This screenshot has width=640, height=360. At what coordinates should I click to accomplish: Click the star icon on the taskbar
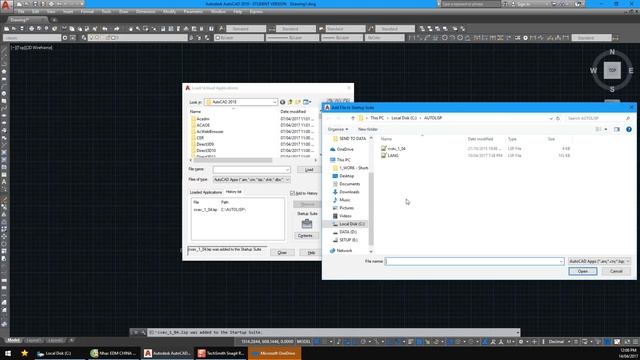[x=24, y=353]
